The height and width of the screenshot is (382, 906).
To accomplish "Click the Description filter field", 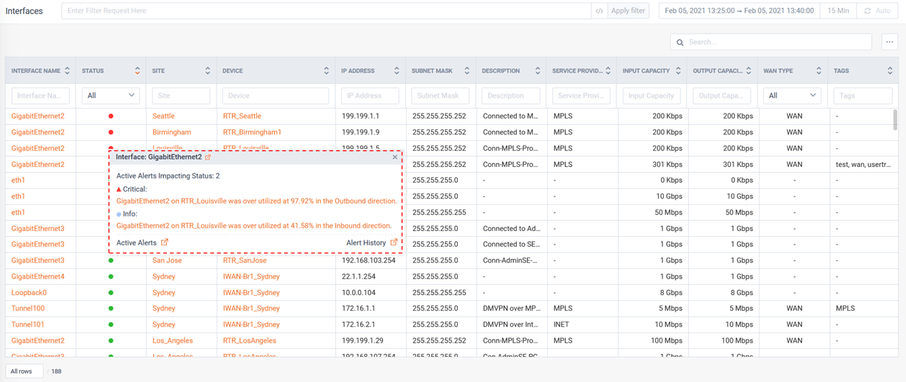I will (x=511, y=95).
